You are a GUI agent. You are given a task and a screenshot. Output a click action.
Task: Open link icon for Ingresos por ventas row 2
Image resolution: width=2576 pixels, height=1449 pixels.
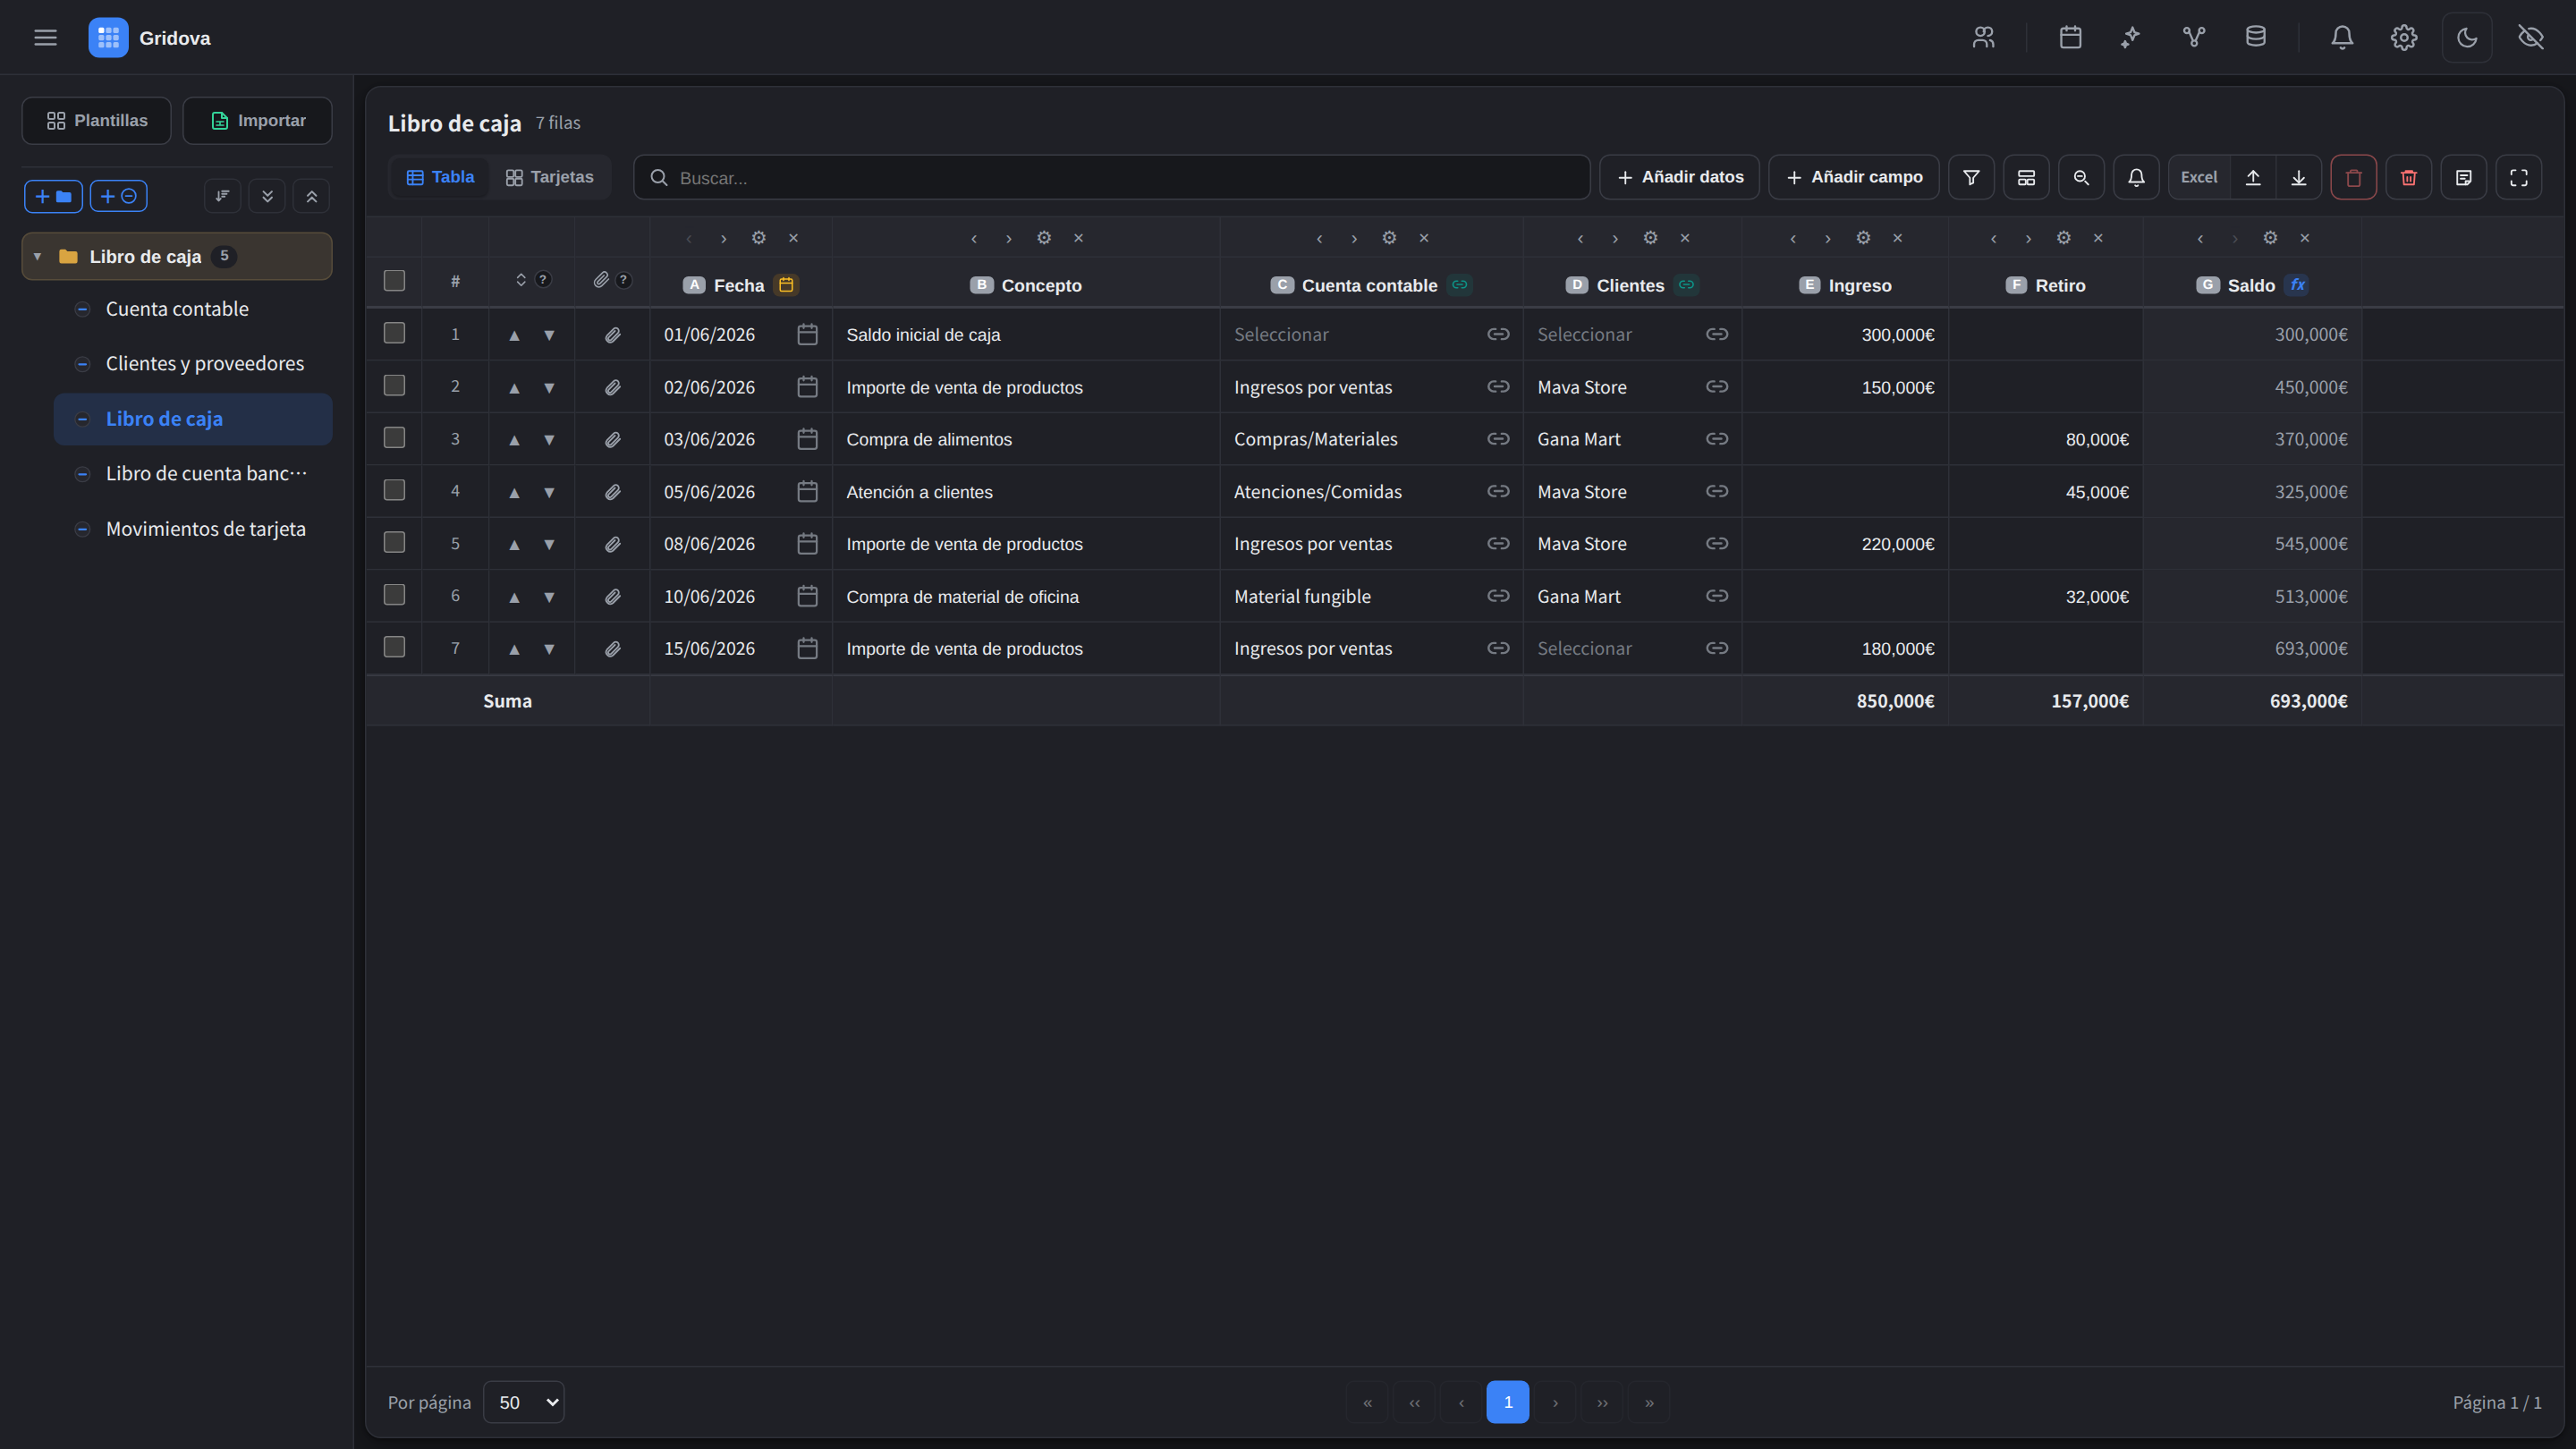(x=1498, y=387)
